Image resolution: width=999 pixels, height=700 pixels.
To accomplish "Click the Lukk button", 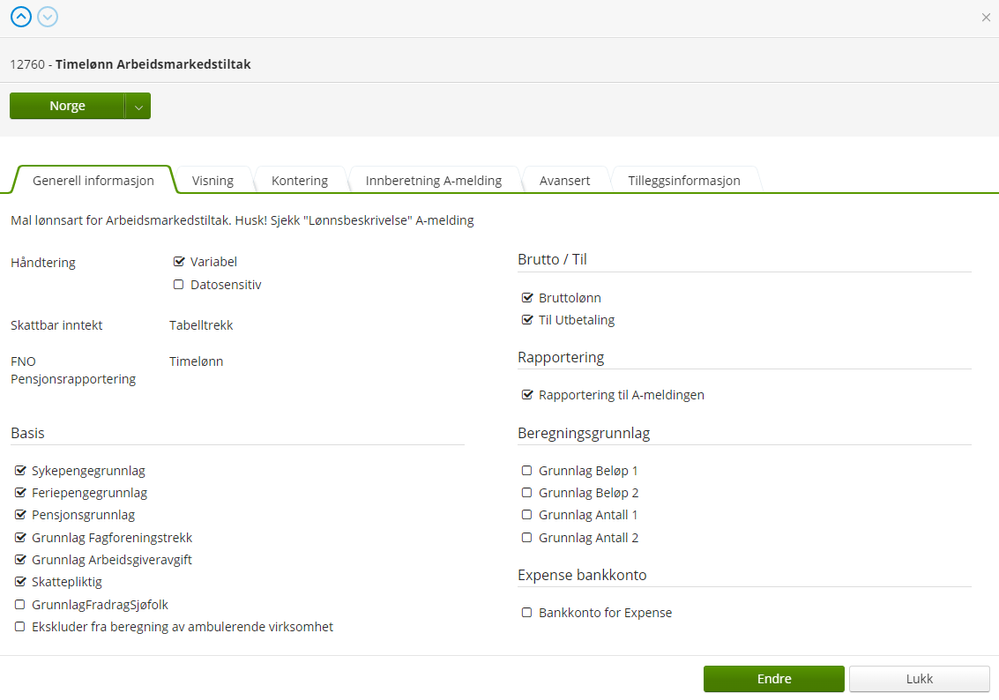I will pos(919,679).
